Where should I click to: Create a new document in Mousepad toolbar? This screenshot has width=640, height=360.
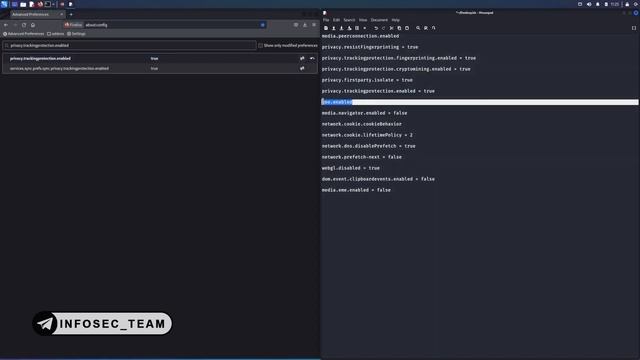pos(326,28)
